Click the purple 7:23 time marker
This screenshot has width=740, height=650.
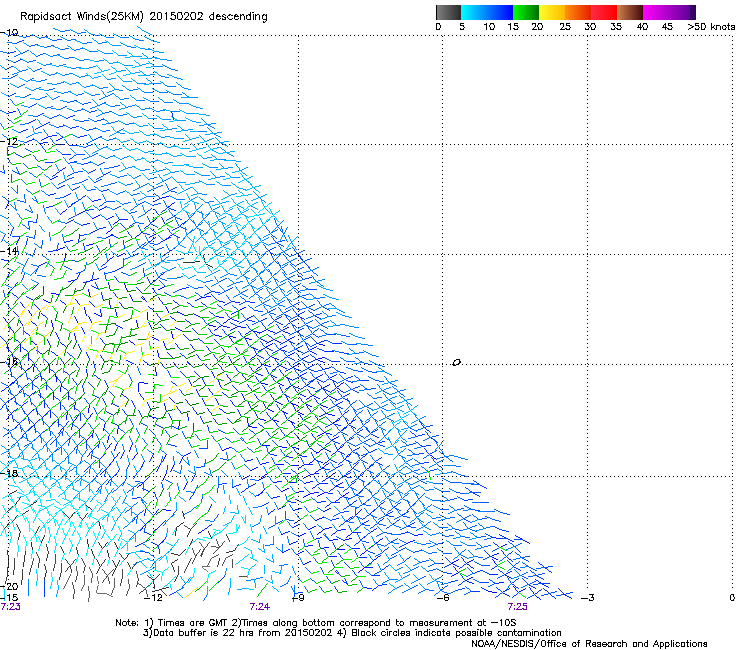(10, 607)
